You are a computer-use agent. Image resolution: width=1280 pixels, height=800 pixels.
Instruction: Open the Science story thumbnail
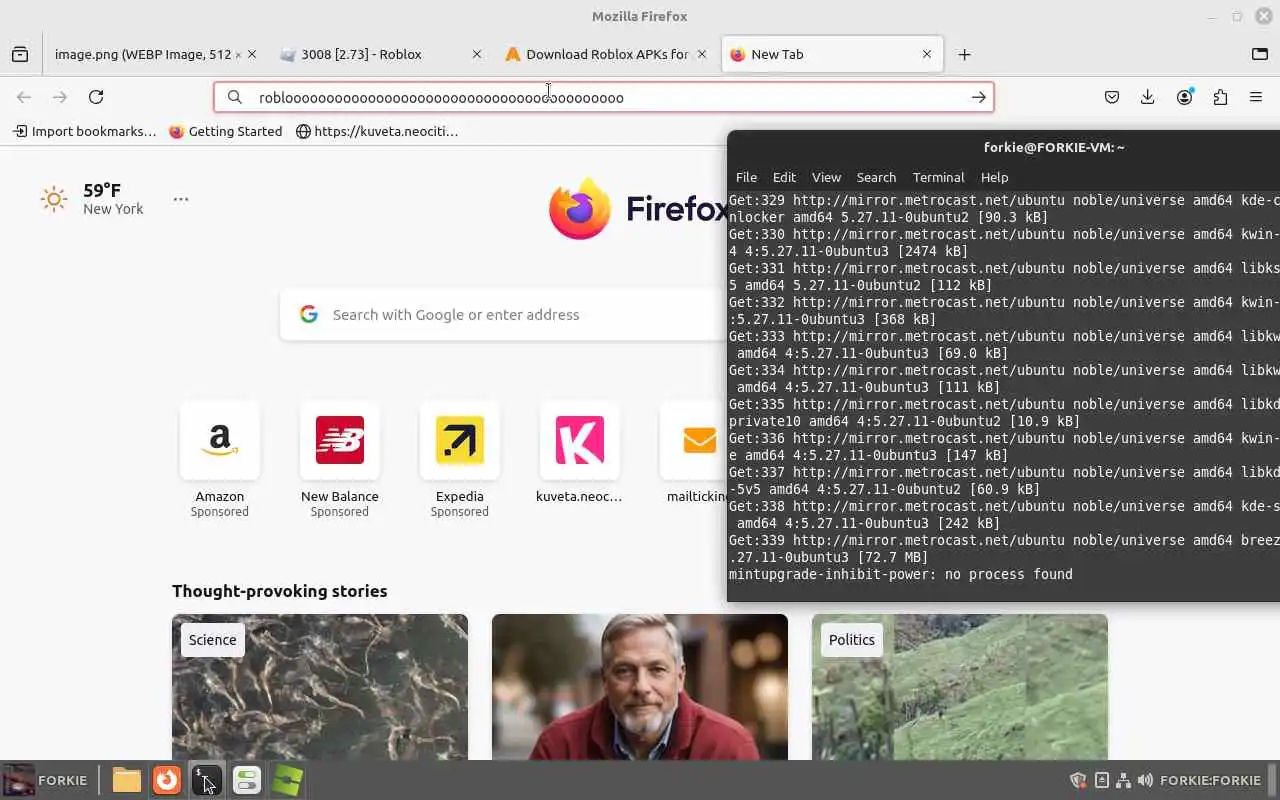pyautogui.click(x=320, y=687)
